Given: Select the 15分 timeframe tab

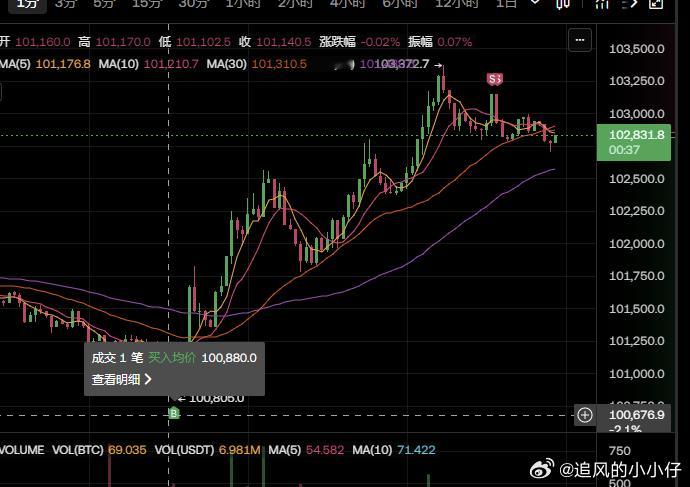Looking at the screenshot, I should [x=147, y=4].
